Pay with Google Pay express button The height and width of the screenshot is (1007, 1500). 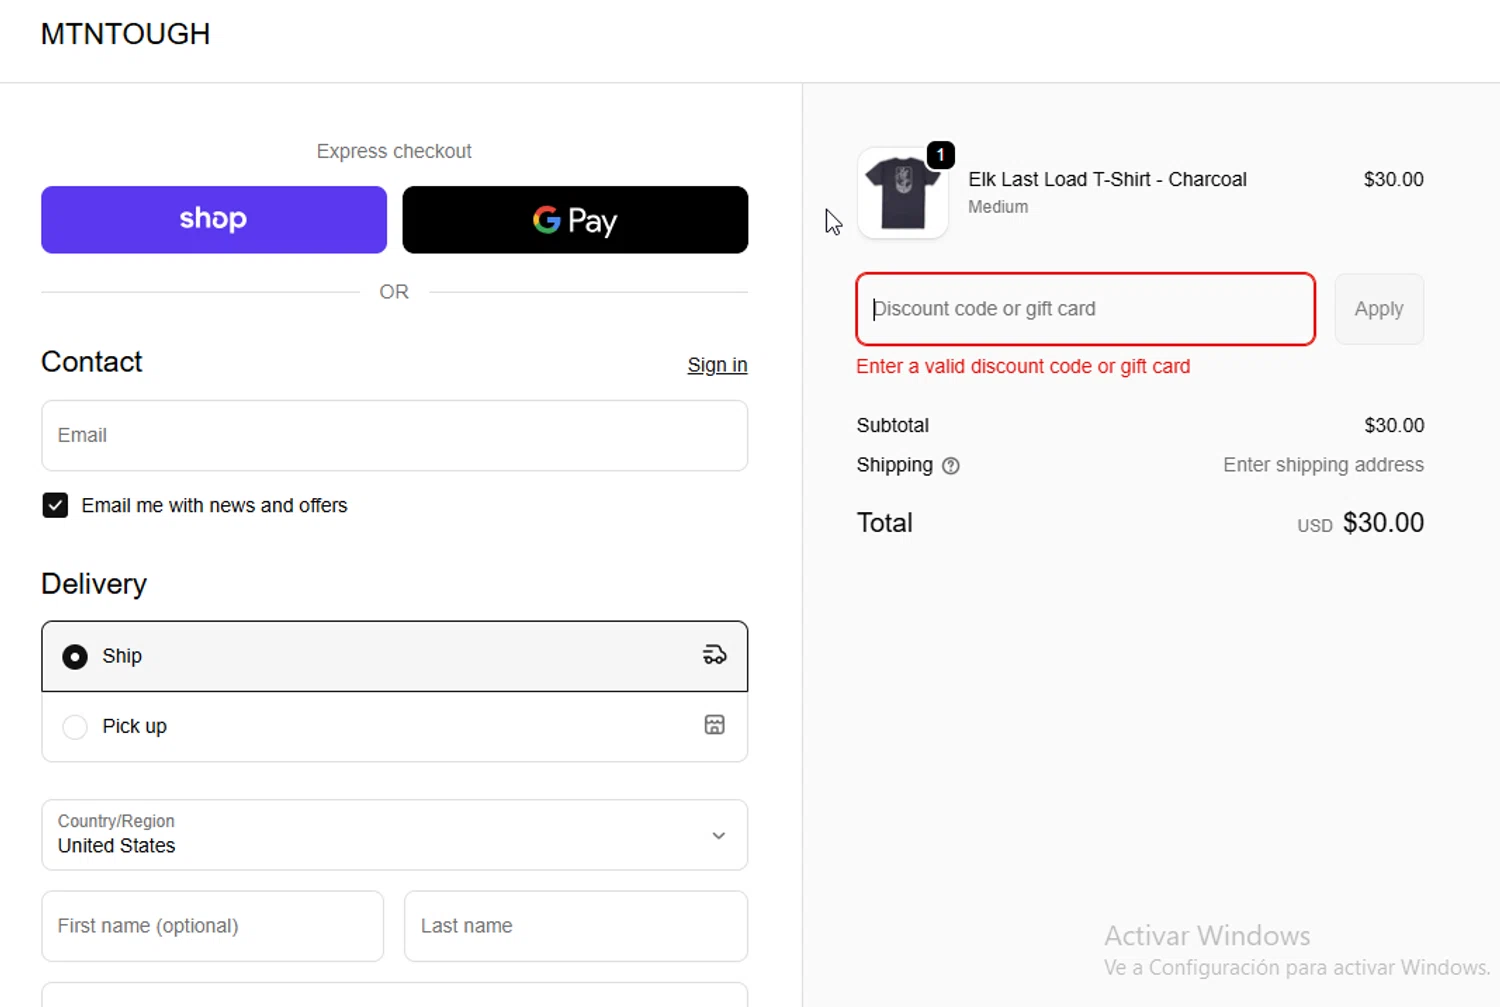click(575, 219)
